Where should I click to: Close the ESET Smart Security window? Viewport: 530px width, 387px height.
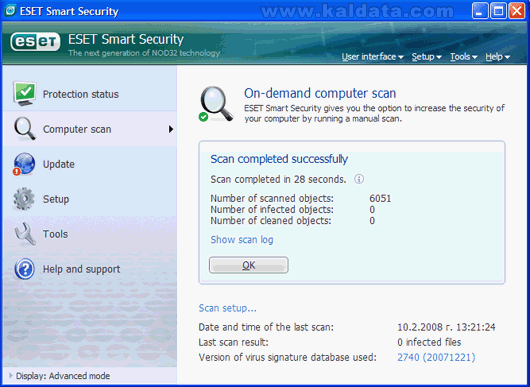pyautogui.click(x=517, y=11)
